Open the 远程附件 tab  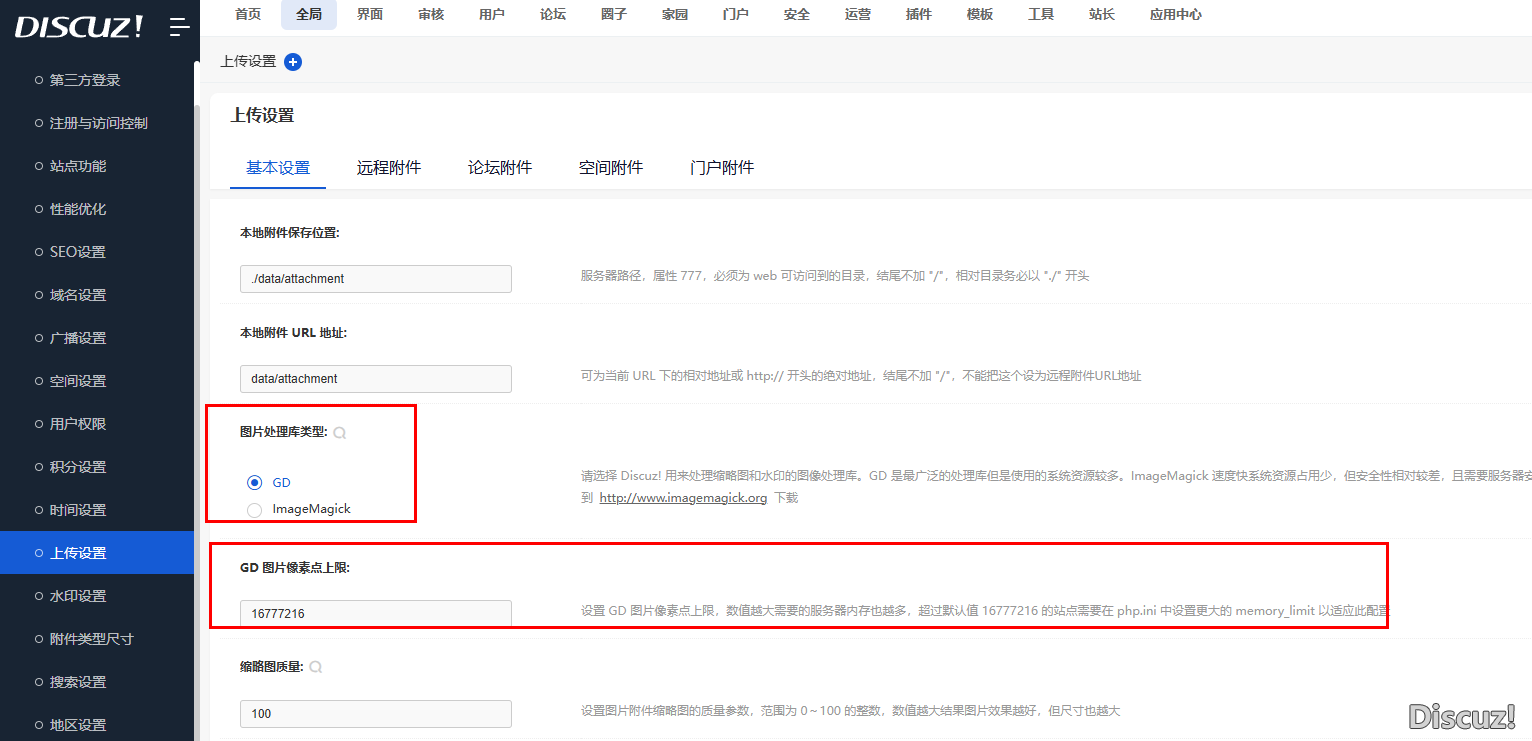coord(389,168)
